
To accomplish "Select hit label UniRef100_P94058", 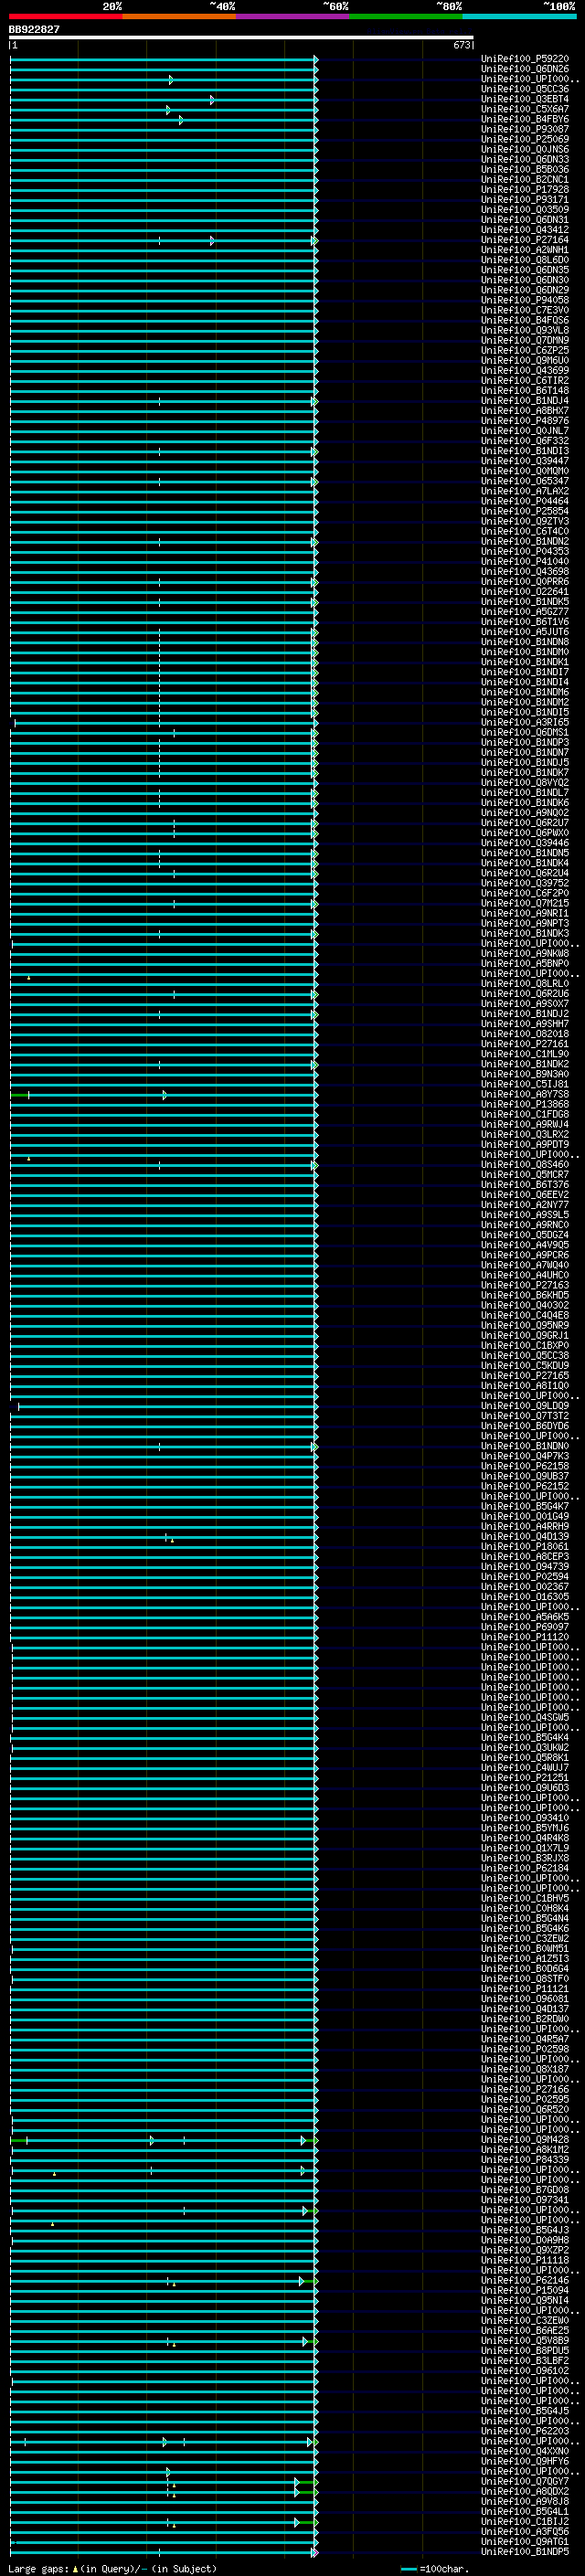I will click(525, 300).
